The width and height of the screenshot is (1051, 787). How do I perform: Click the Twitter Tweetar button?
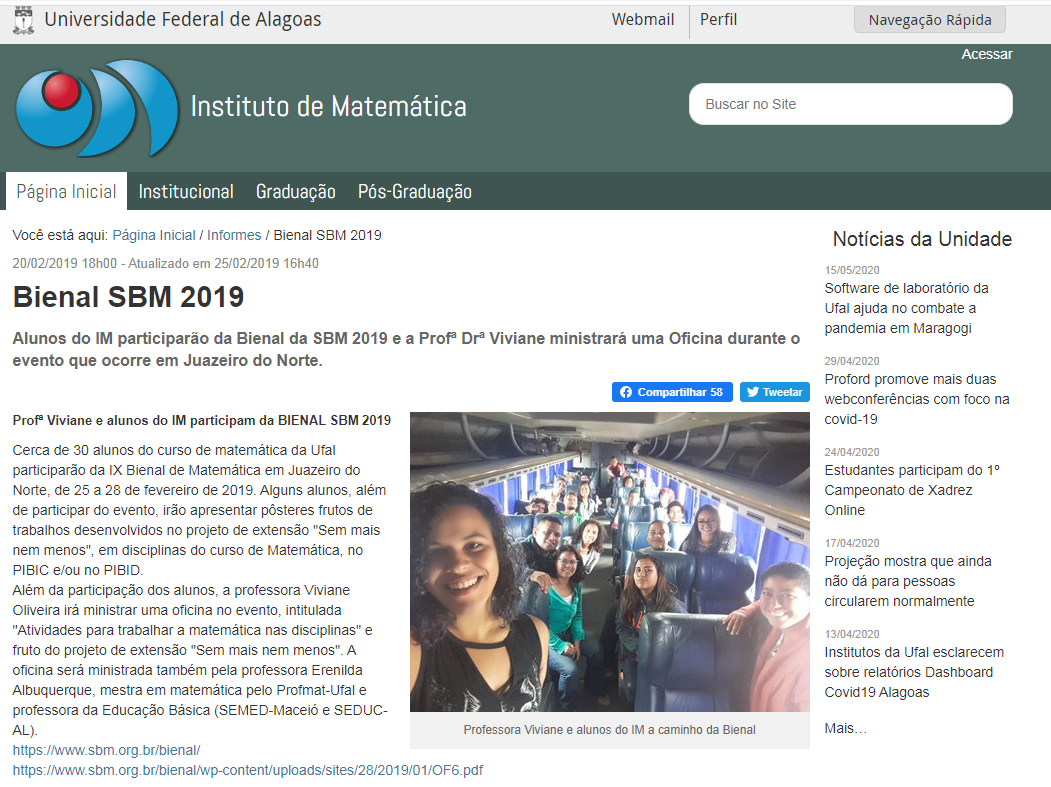pyautogui.click(x=775, y=392)
